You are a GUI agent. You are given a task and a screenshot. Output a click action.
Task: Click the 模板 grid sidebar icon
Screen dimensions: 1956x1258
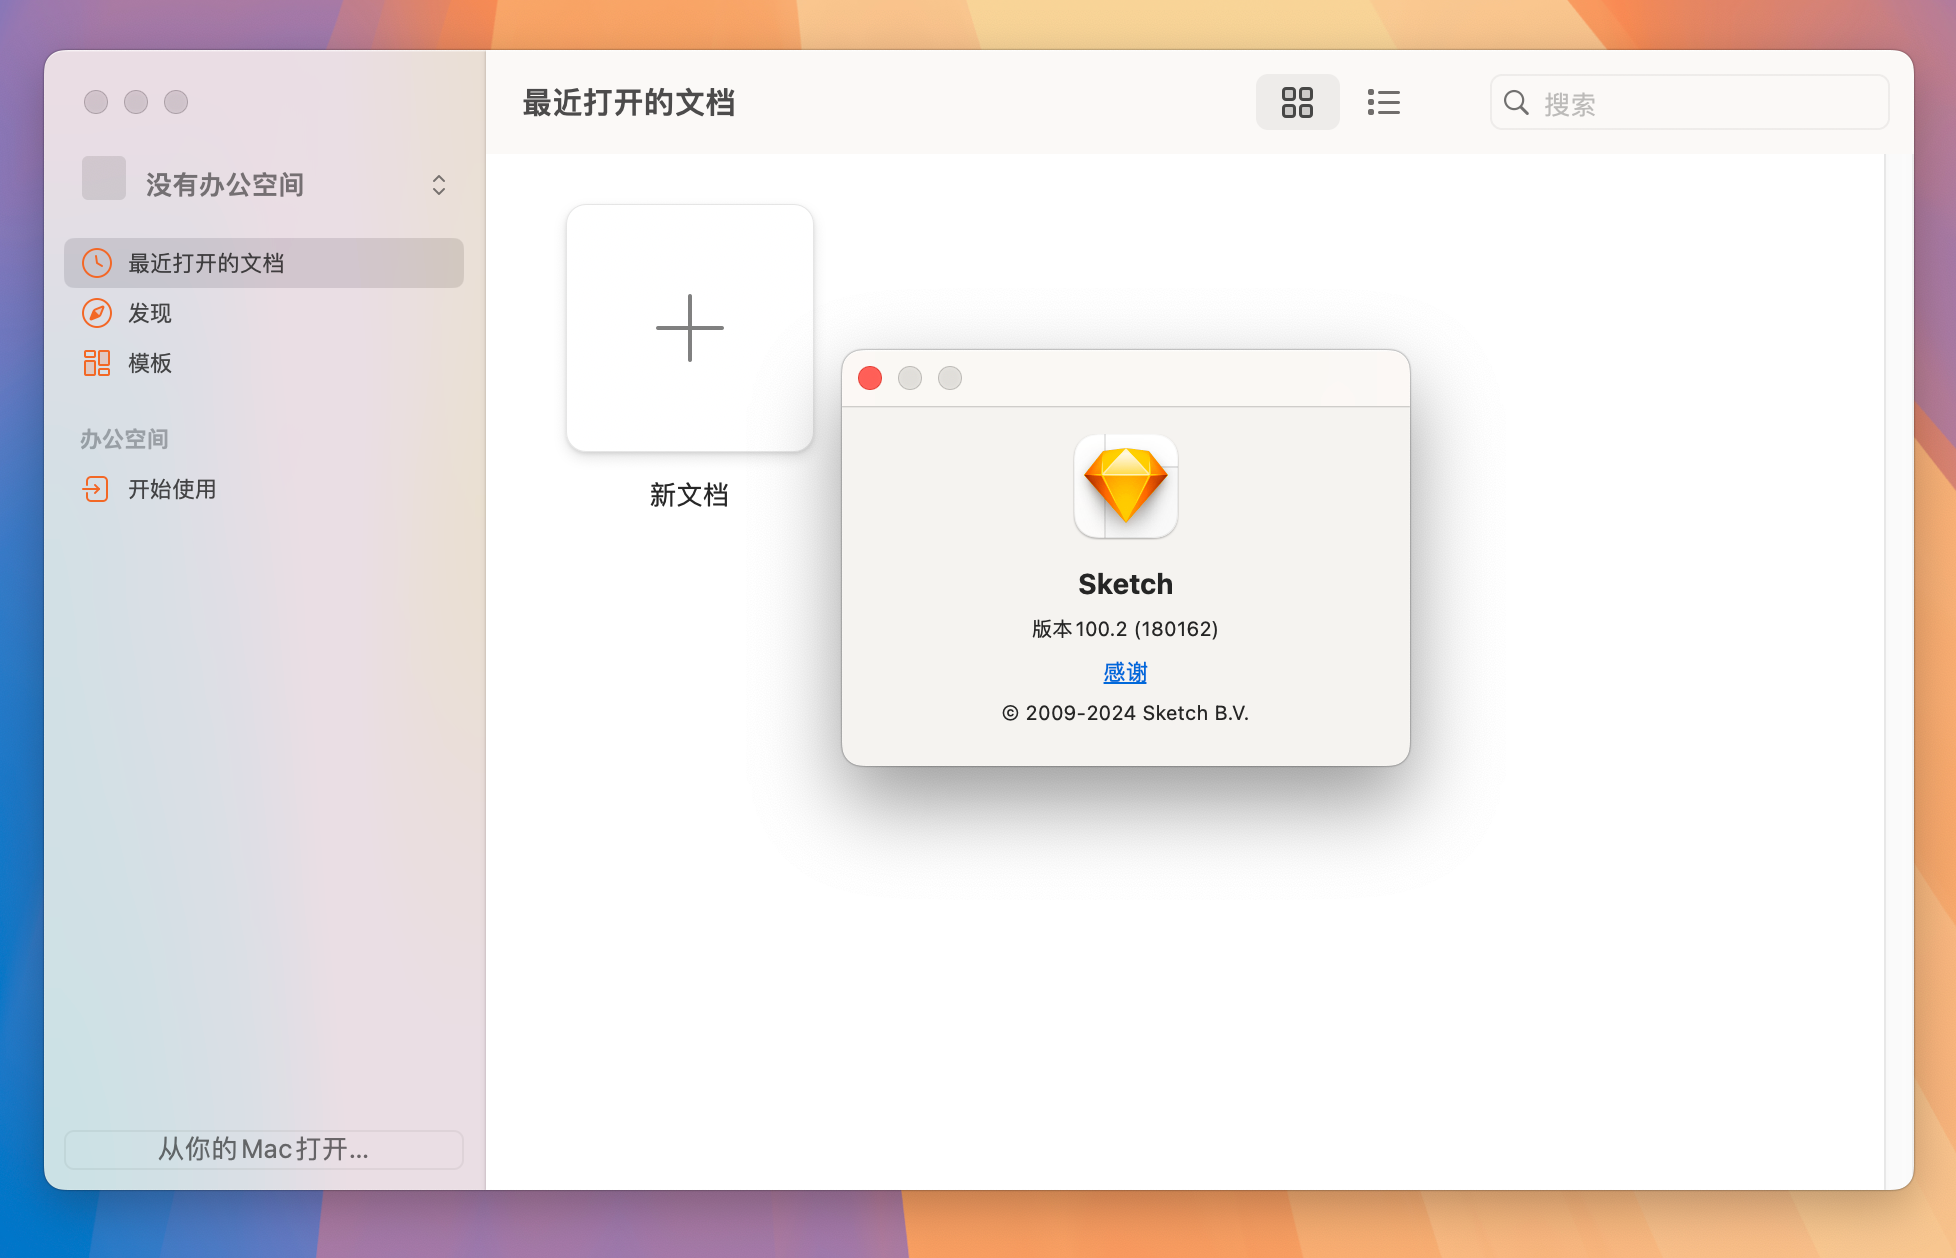(98, 362)
